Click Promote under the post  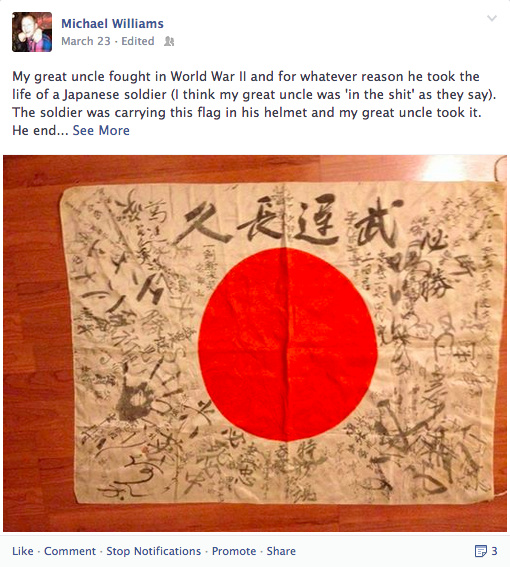pyautogui.click(x=234, y=551)
